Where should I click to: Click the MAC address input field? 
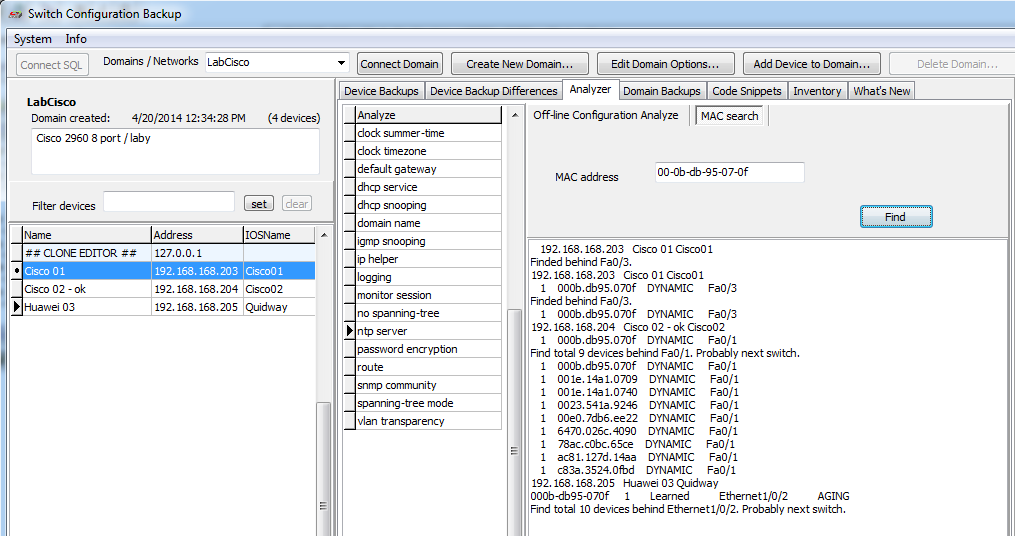[729, 173]
